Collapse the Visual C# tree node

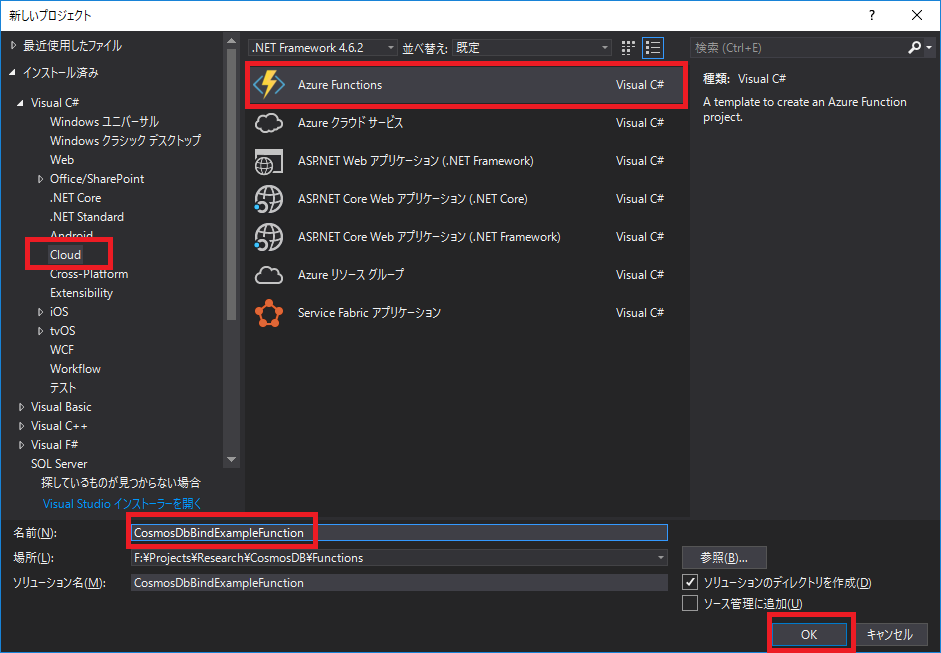(x=20, y=103)
